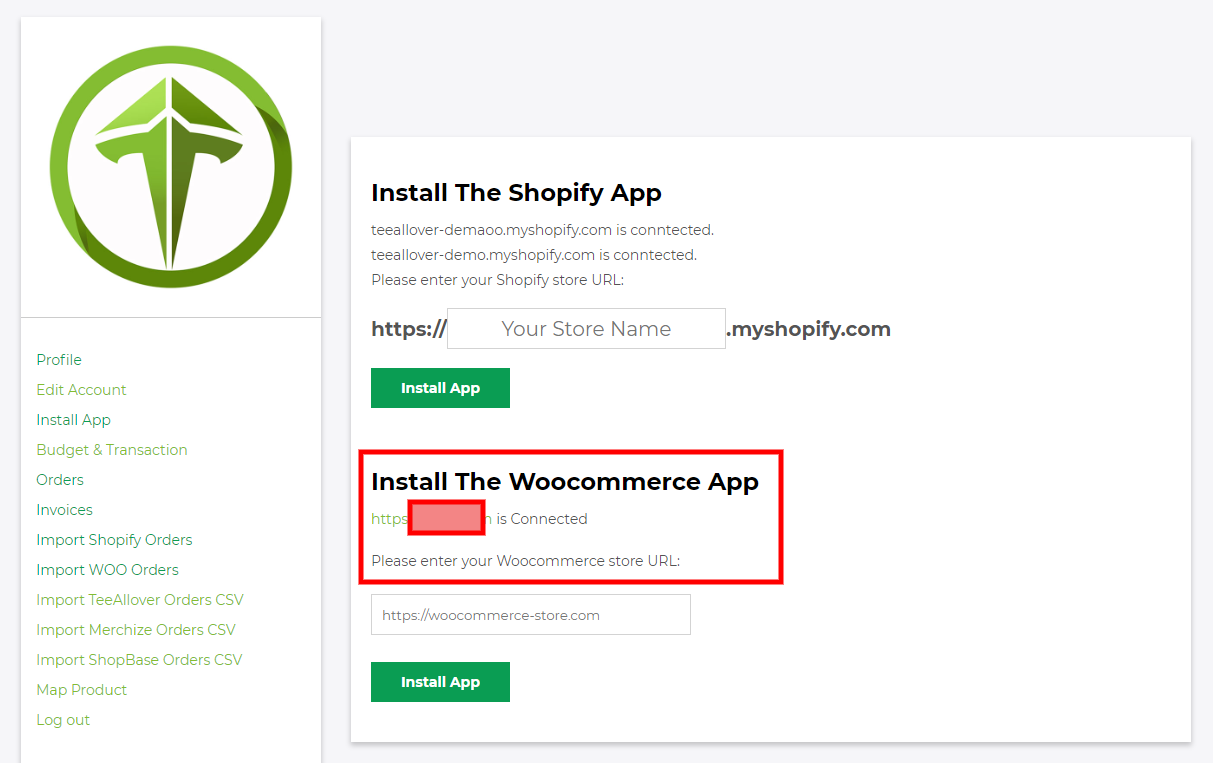Select the teeallover-demaoo.myshopify.com connected text

click(x=542, y=230)
